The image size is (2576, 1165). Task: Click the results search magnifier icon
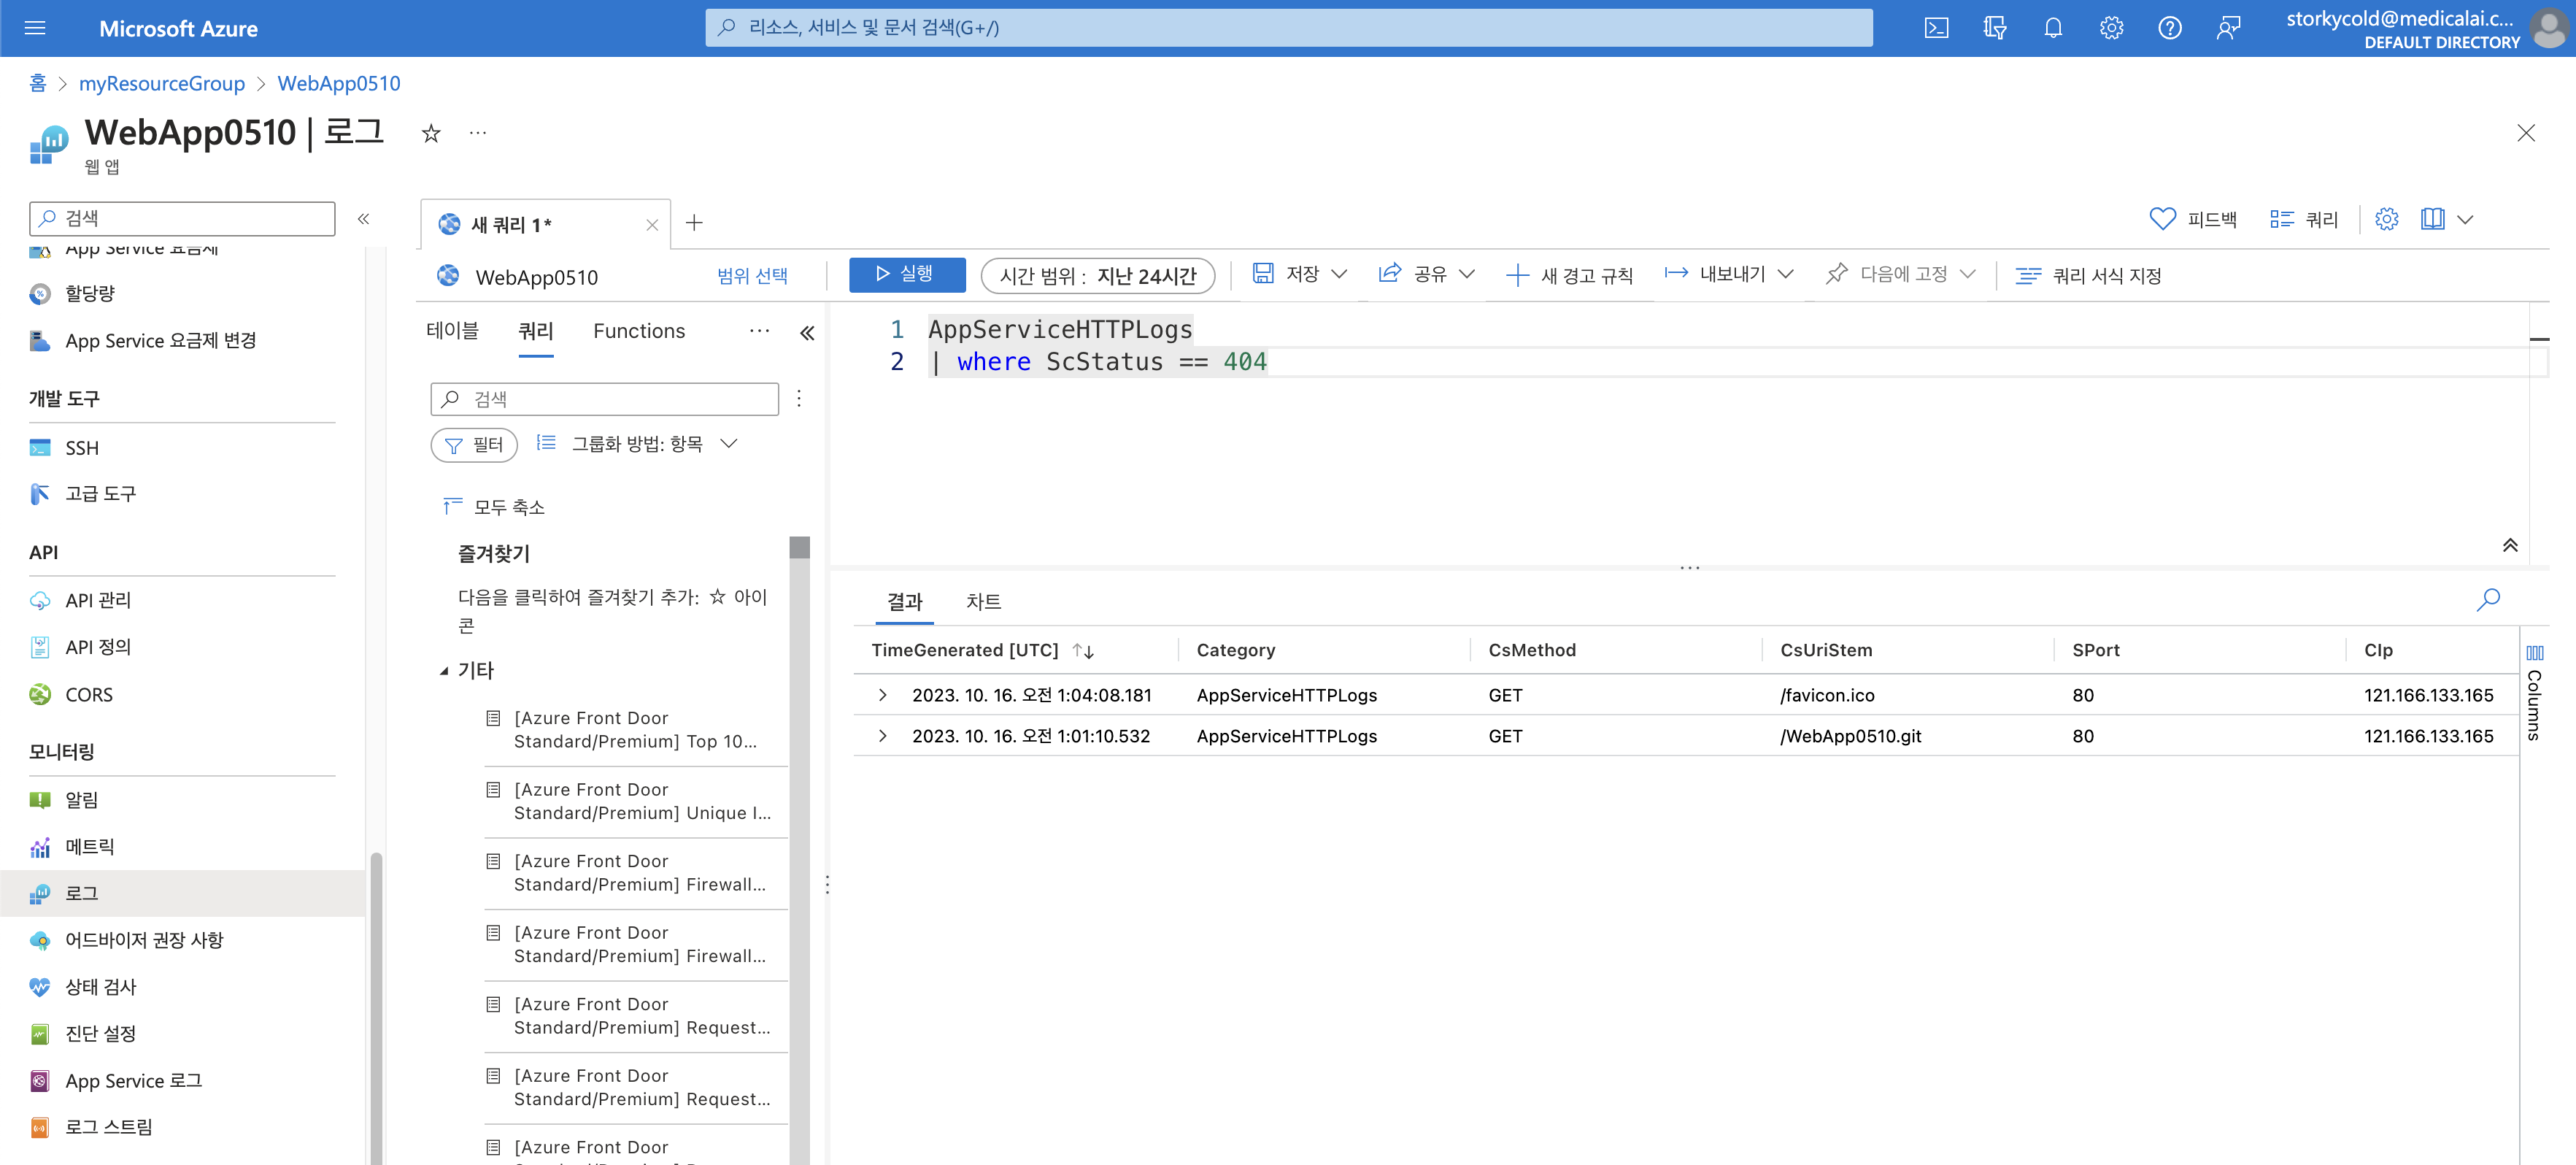tap(2488, 599)
